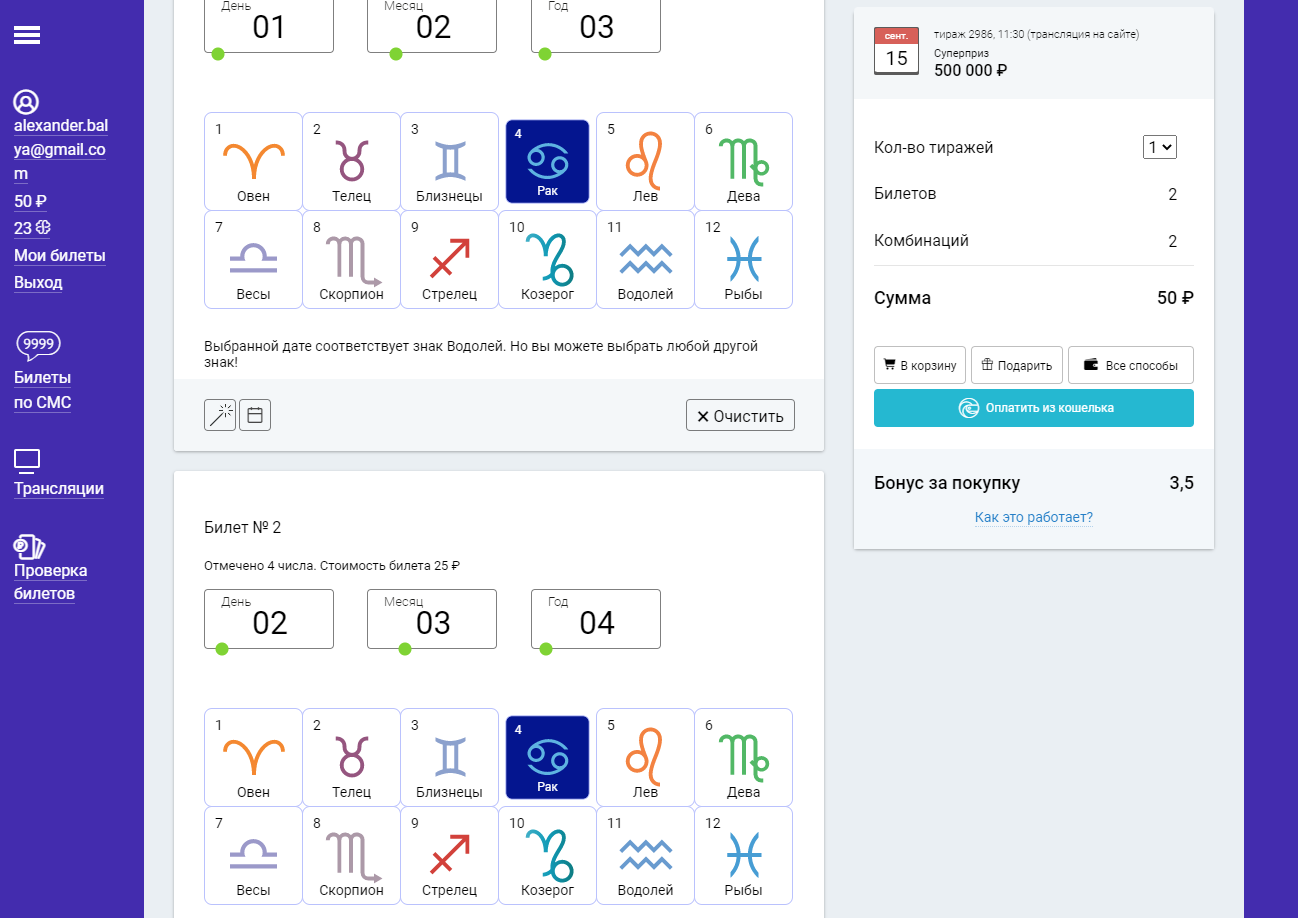Click the user profile avatar icon
The width and height of the screenshot is (1298, 918).
coord(26,102)
